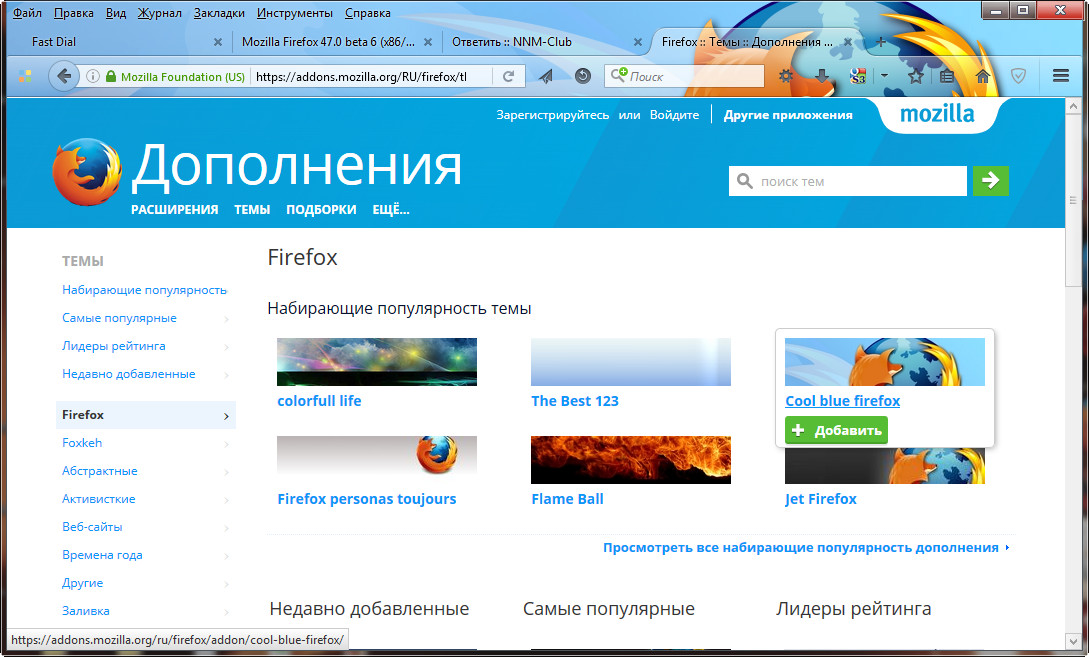The width and height of the screenshot is (1089, 657).
Task: Open the Правка menu
Action: pyautogui.click(x=74, y=13)
